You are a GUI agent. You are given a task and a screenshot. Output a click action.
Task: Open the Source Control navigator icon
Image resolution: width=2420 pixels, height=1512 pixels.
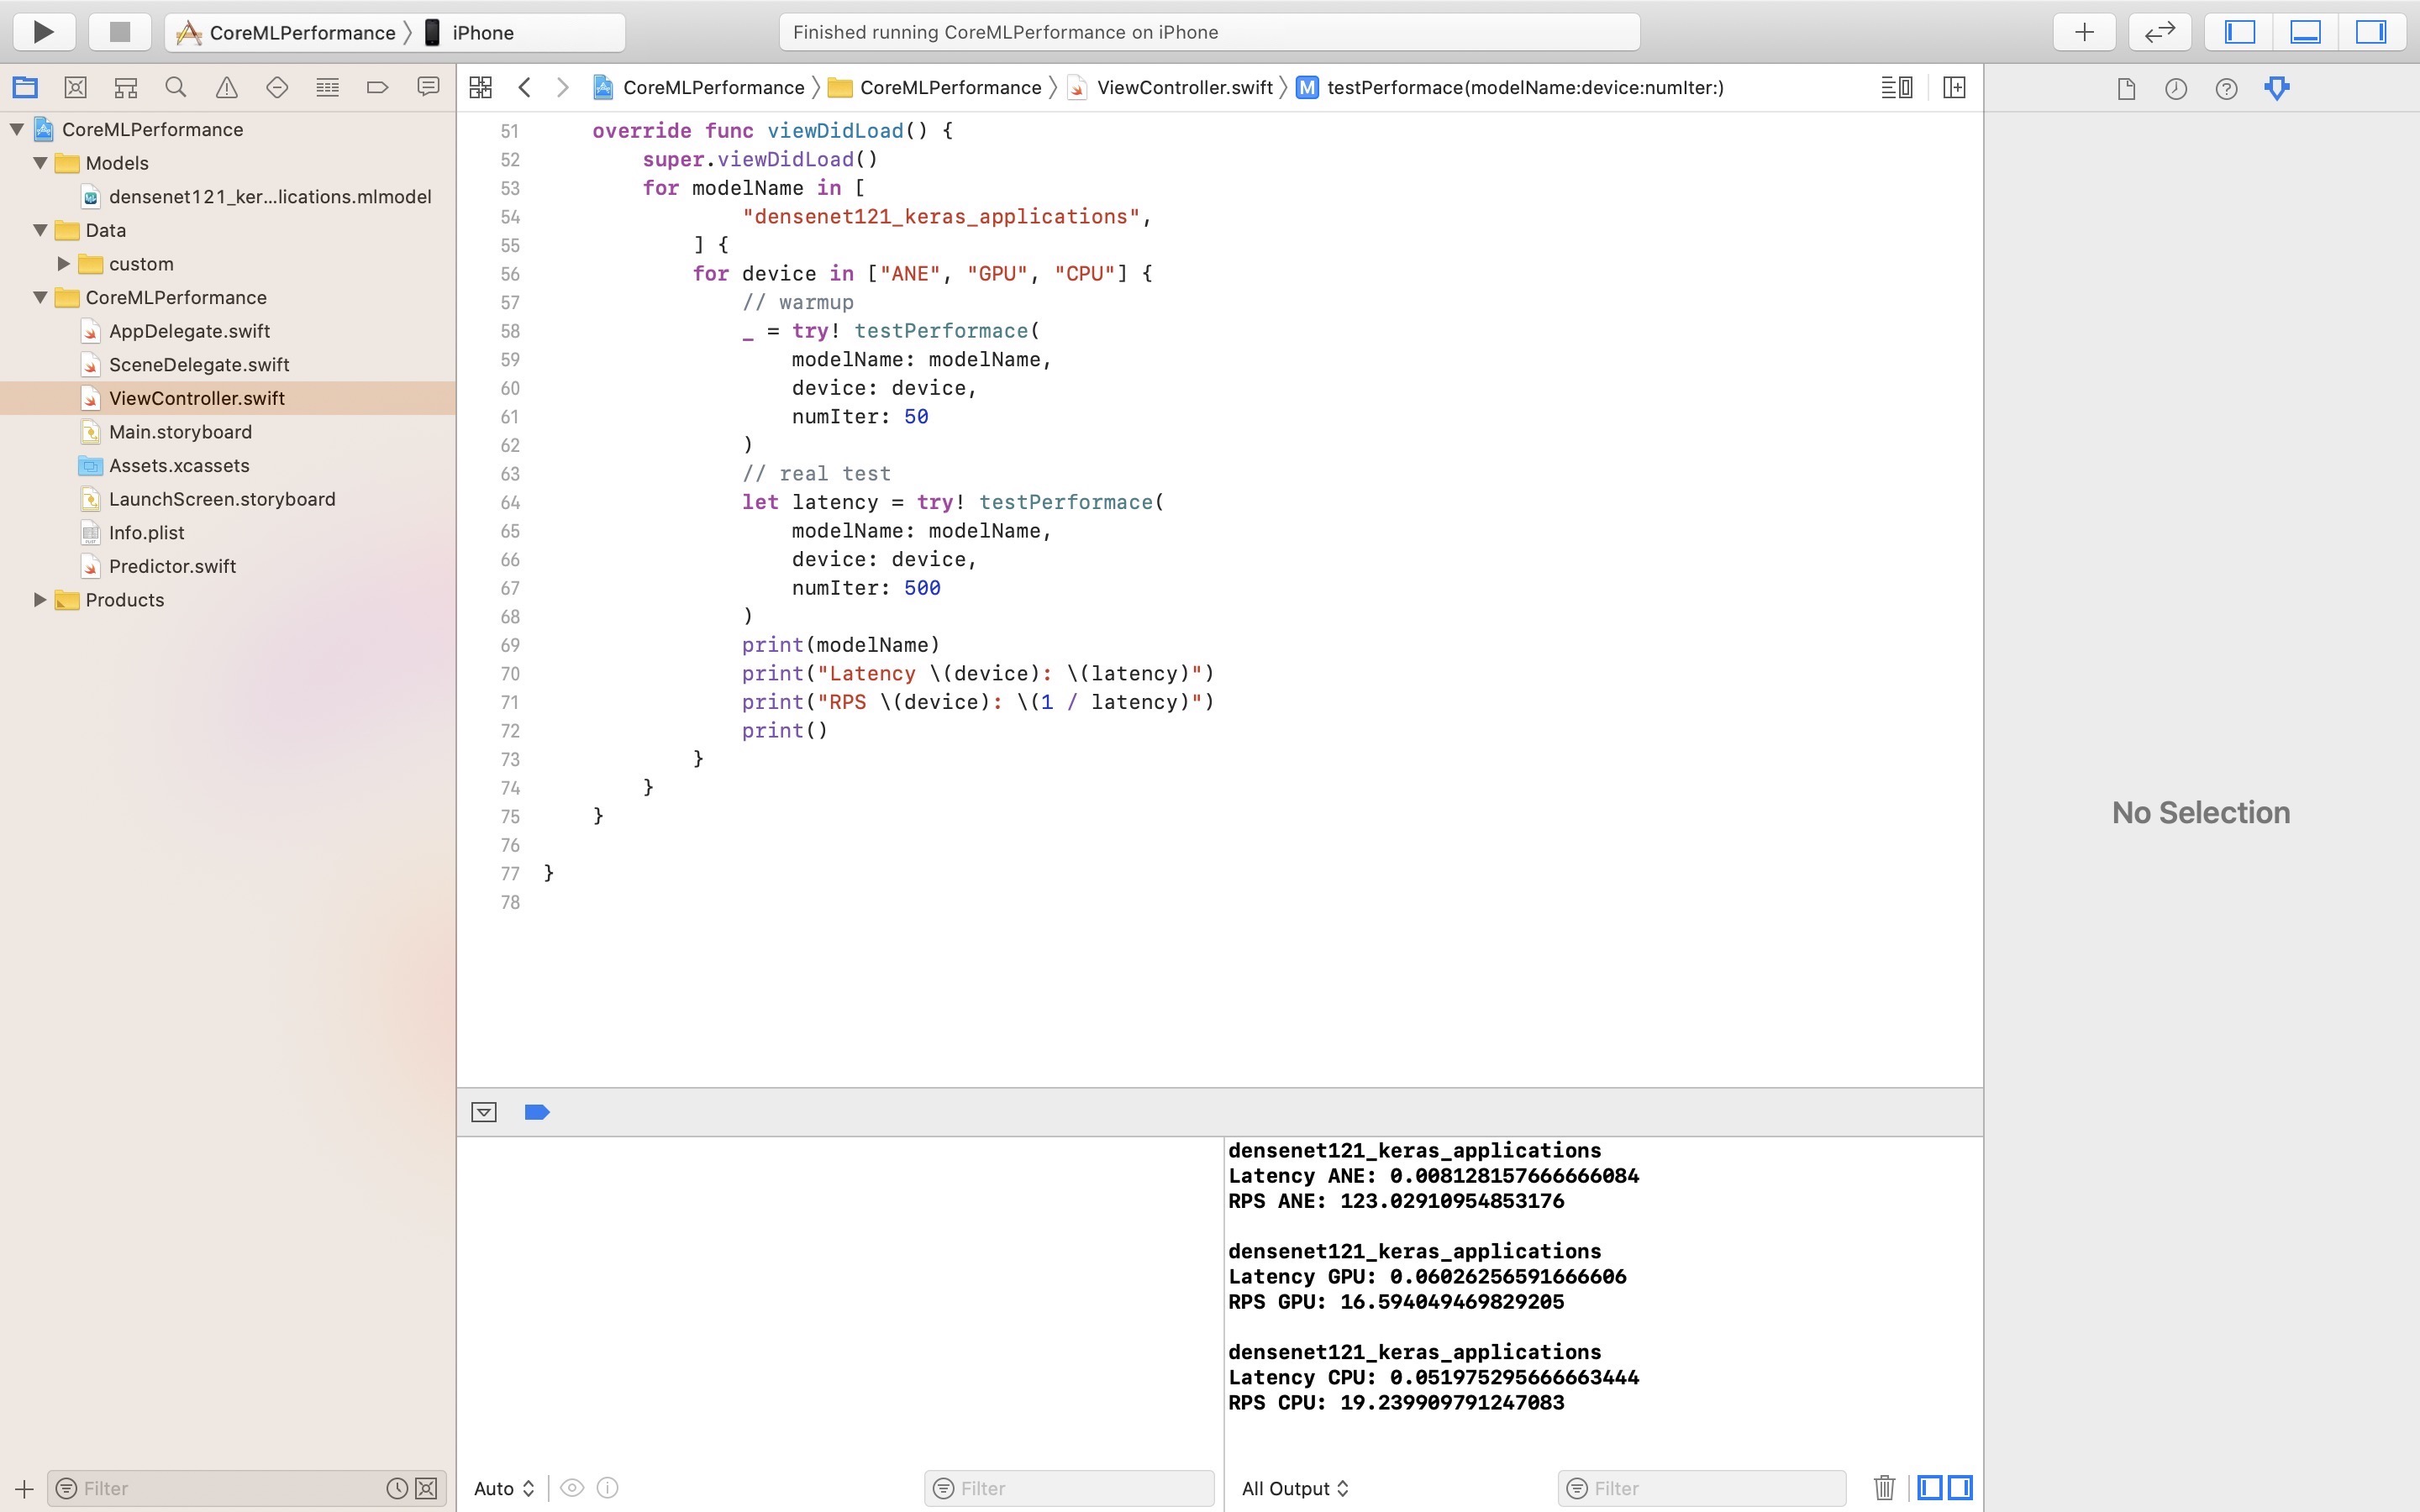[75, 88]
